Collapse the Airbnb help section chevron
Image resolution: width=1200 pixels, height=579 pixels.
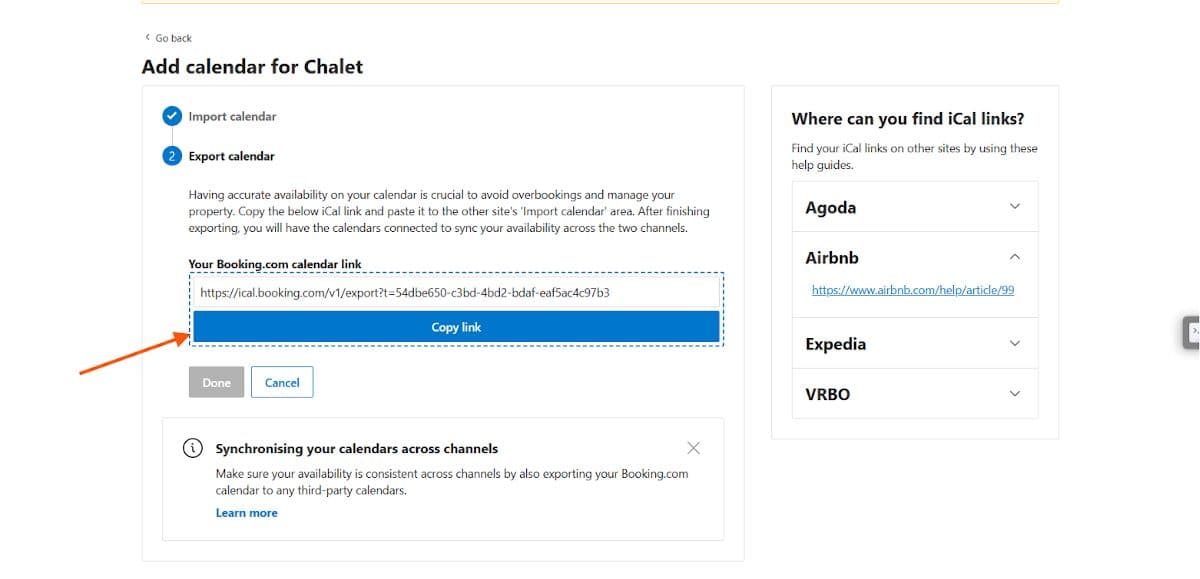pyautogui.click(x=1015, y=257)
